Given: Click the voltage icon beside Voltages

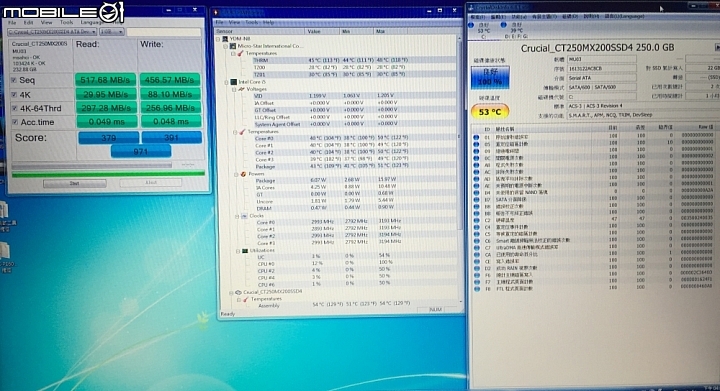Looking at the screenshot, I should (241, 89).
